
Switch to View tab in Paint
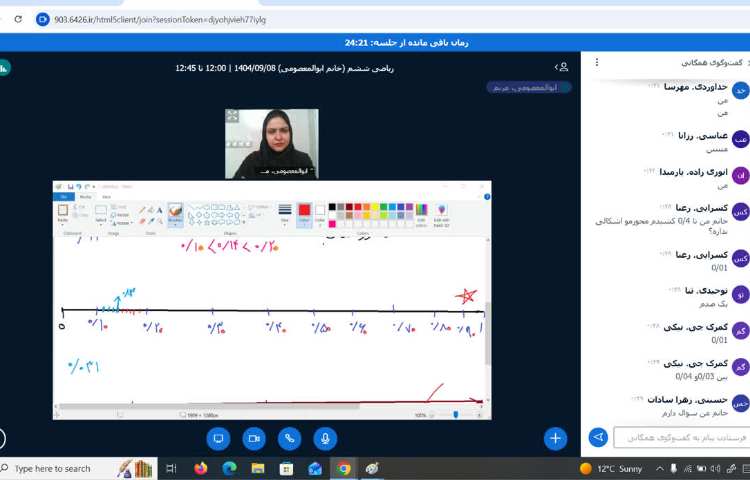click(x=107, y=196)
